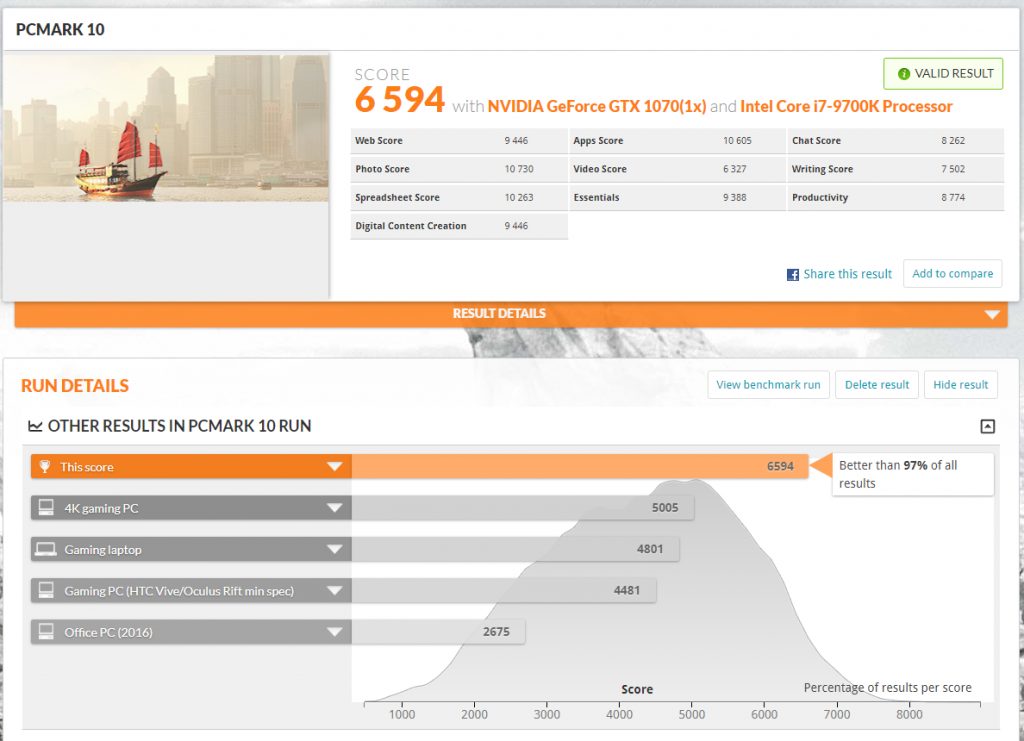Click the 4481 bar for Gaming PC
The image size is (1024, 741).
tap(504, 590)
